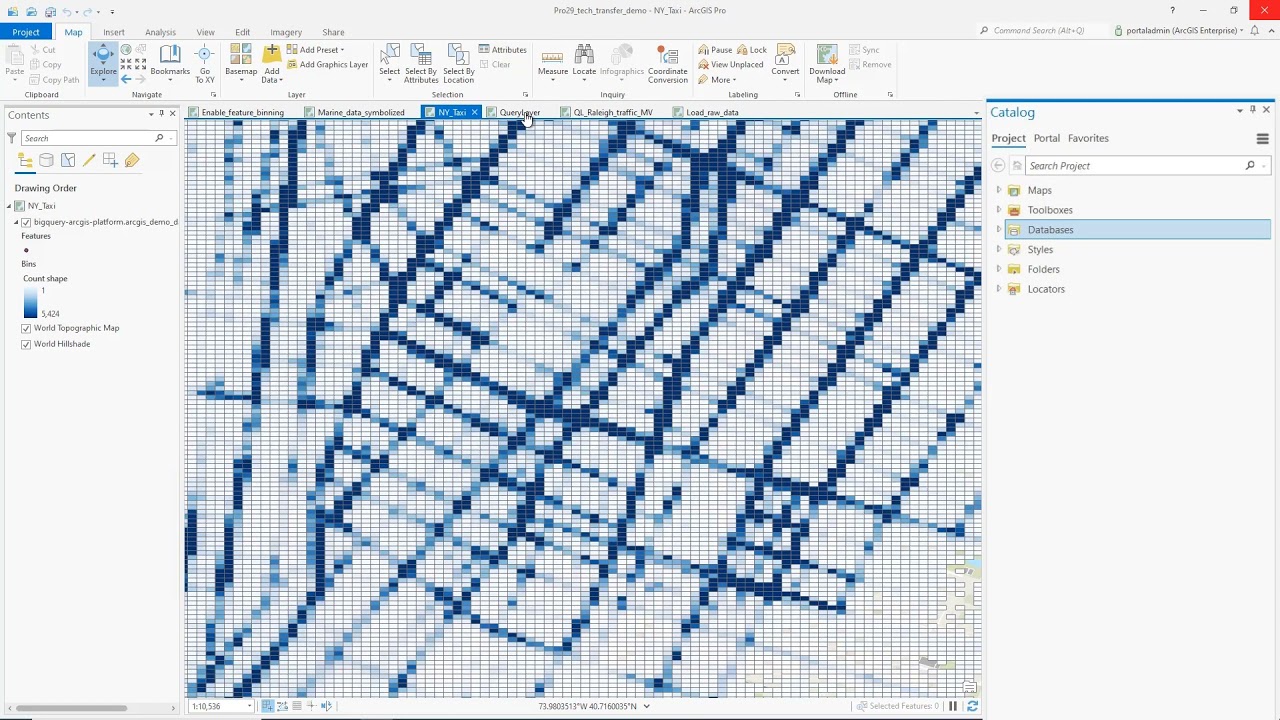The width and height of the screenshot is (1280, 720).
Task: Close the NY_Taxi map tab
Action: click(x=475, y=112)
